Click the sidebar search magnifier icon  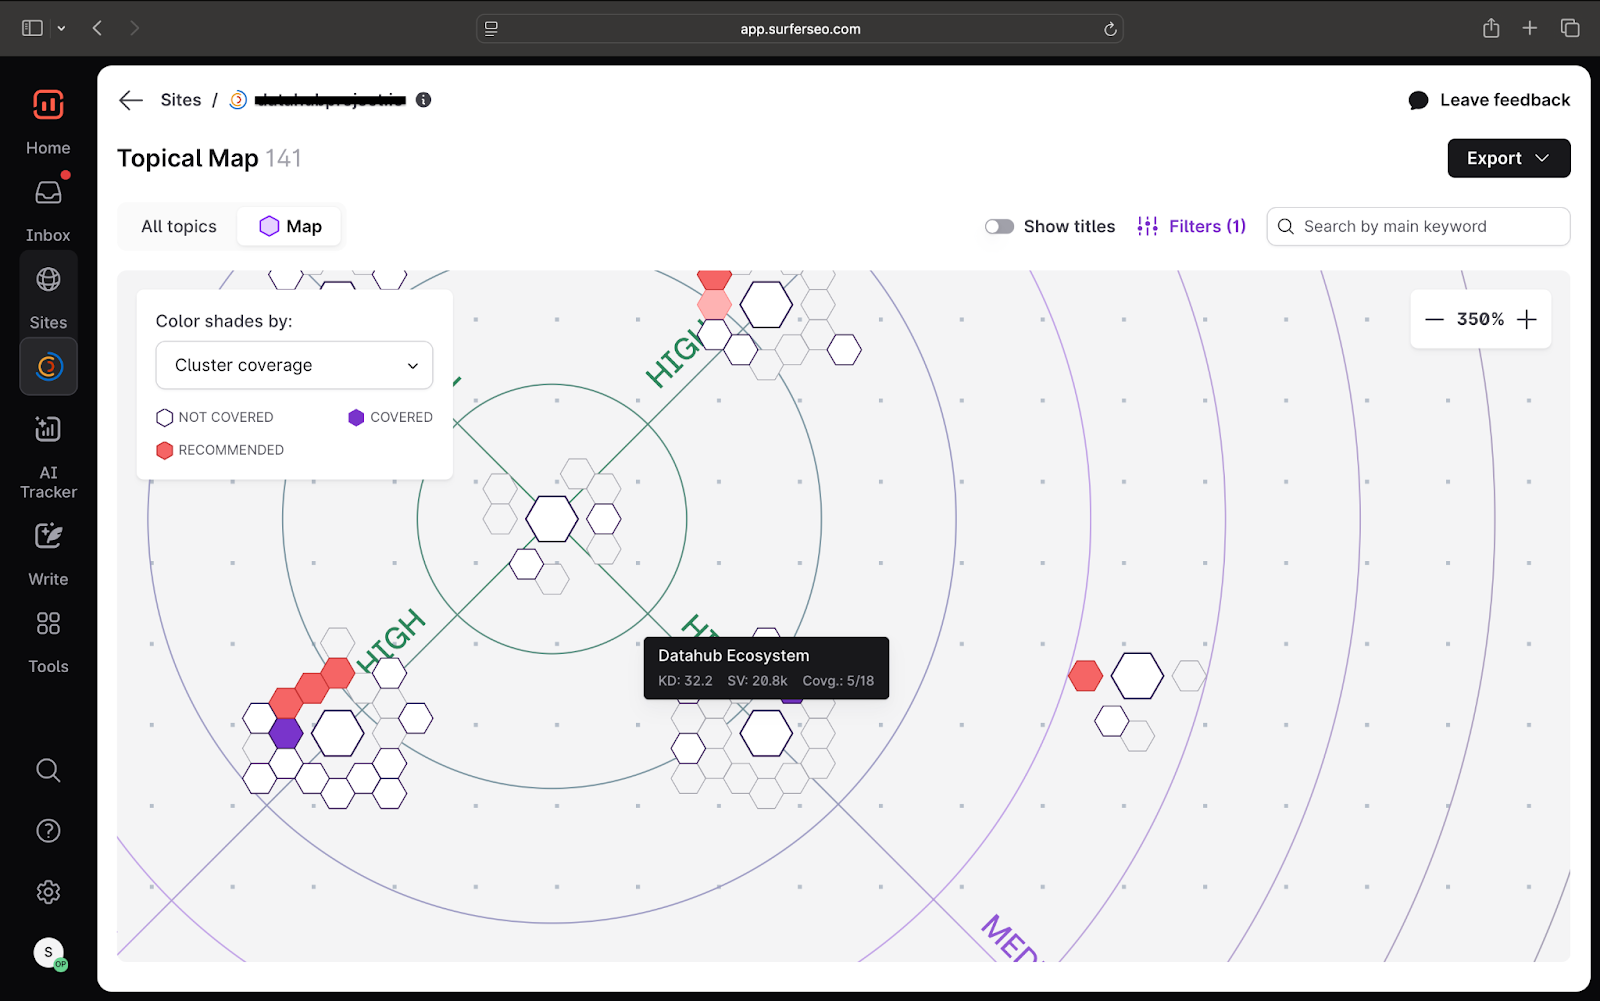click(48, 770)
